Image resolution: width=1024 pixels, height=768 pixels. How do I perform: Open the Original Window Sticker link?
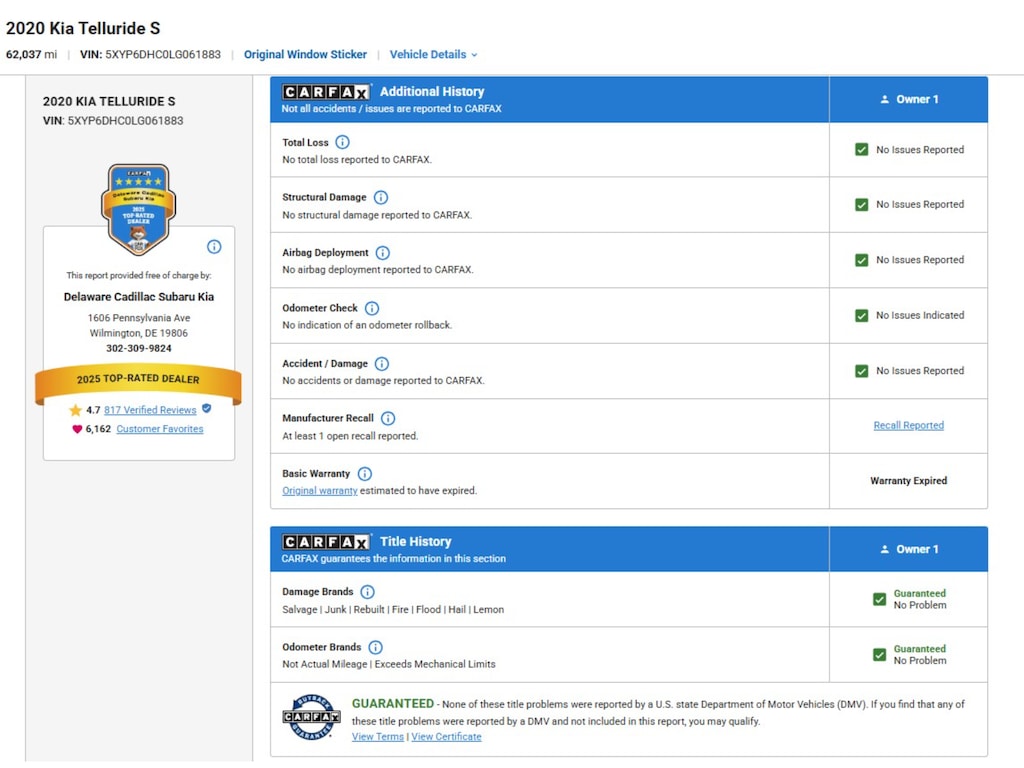coord(305,55)
